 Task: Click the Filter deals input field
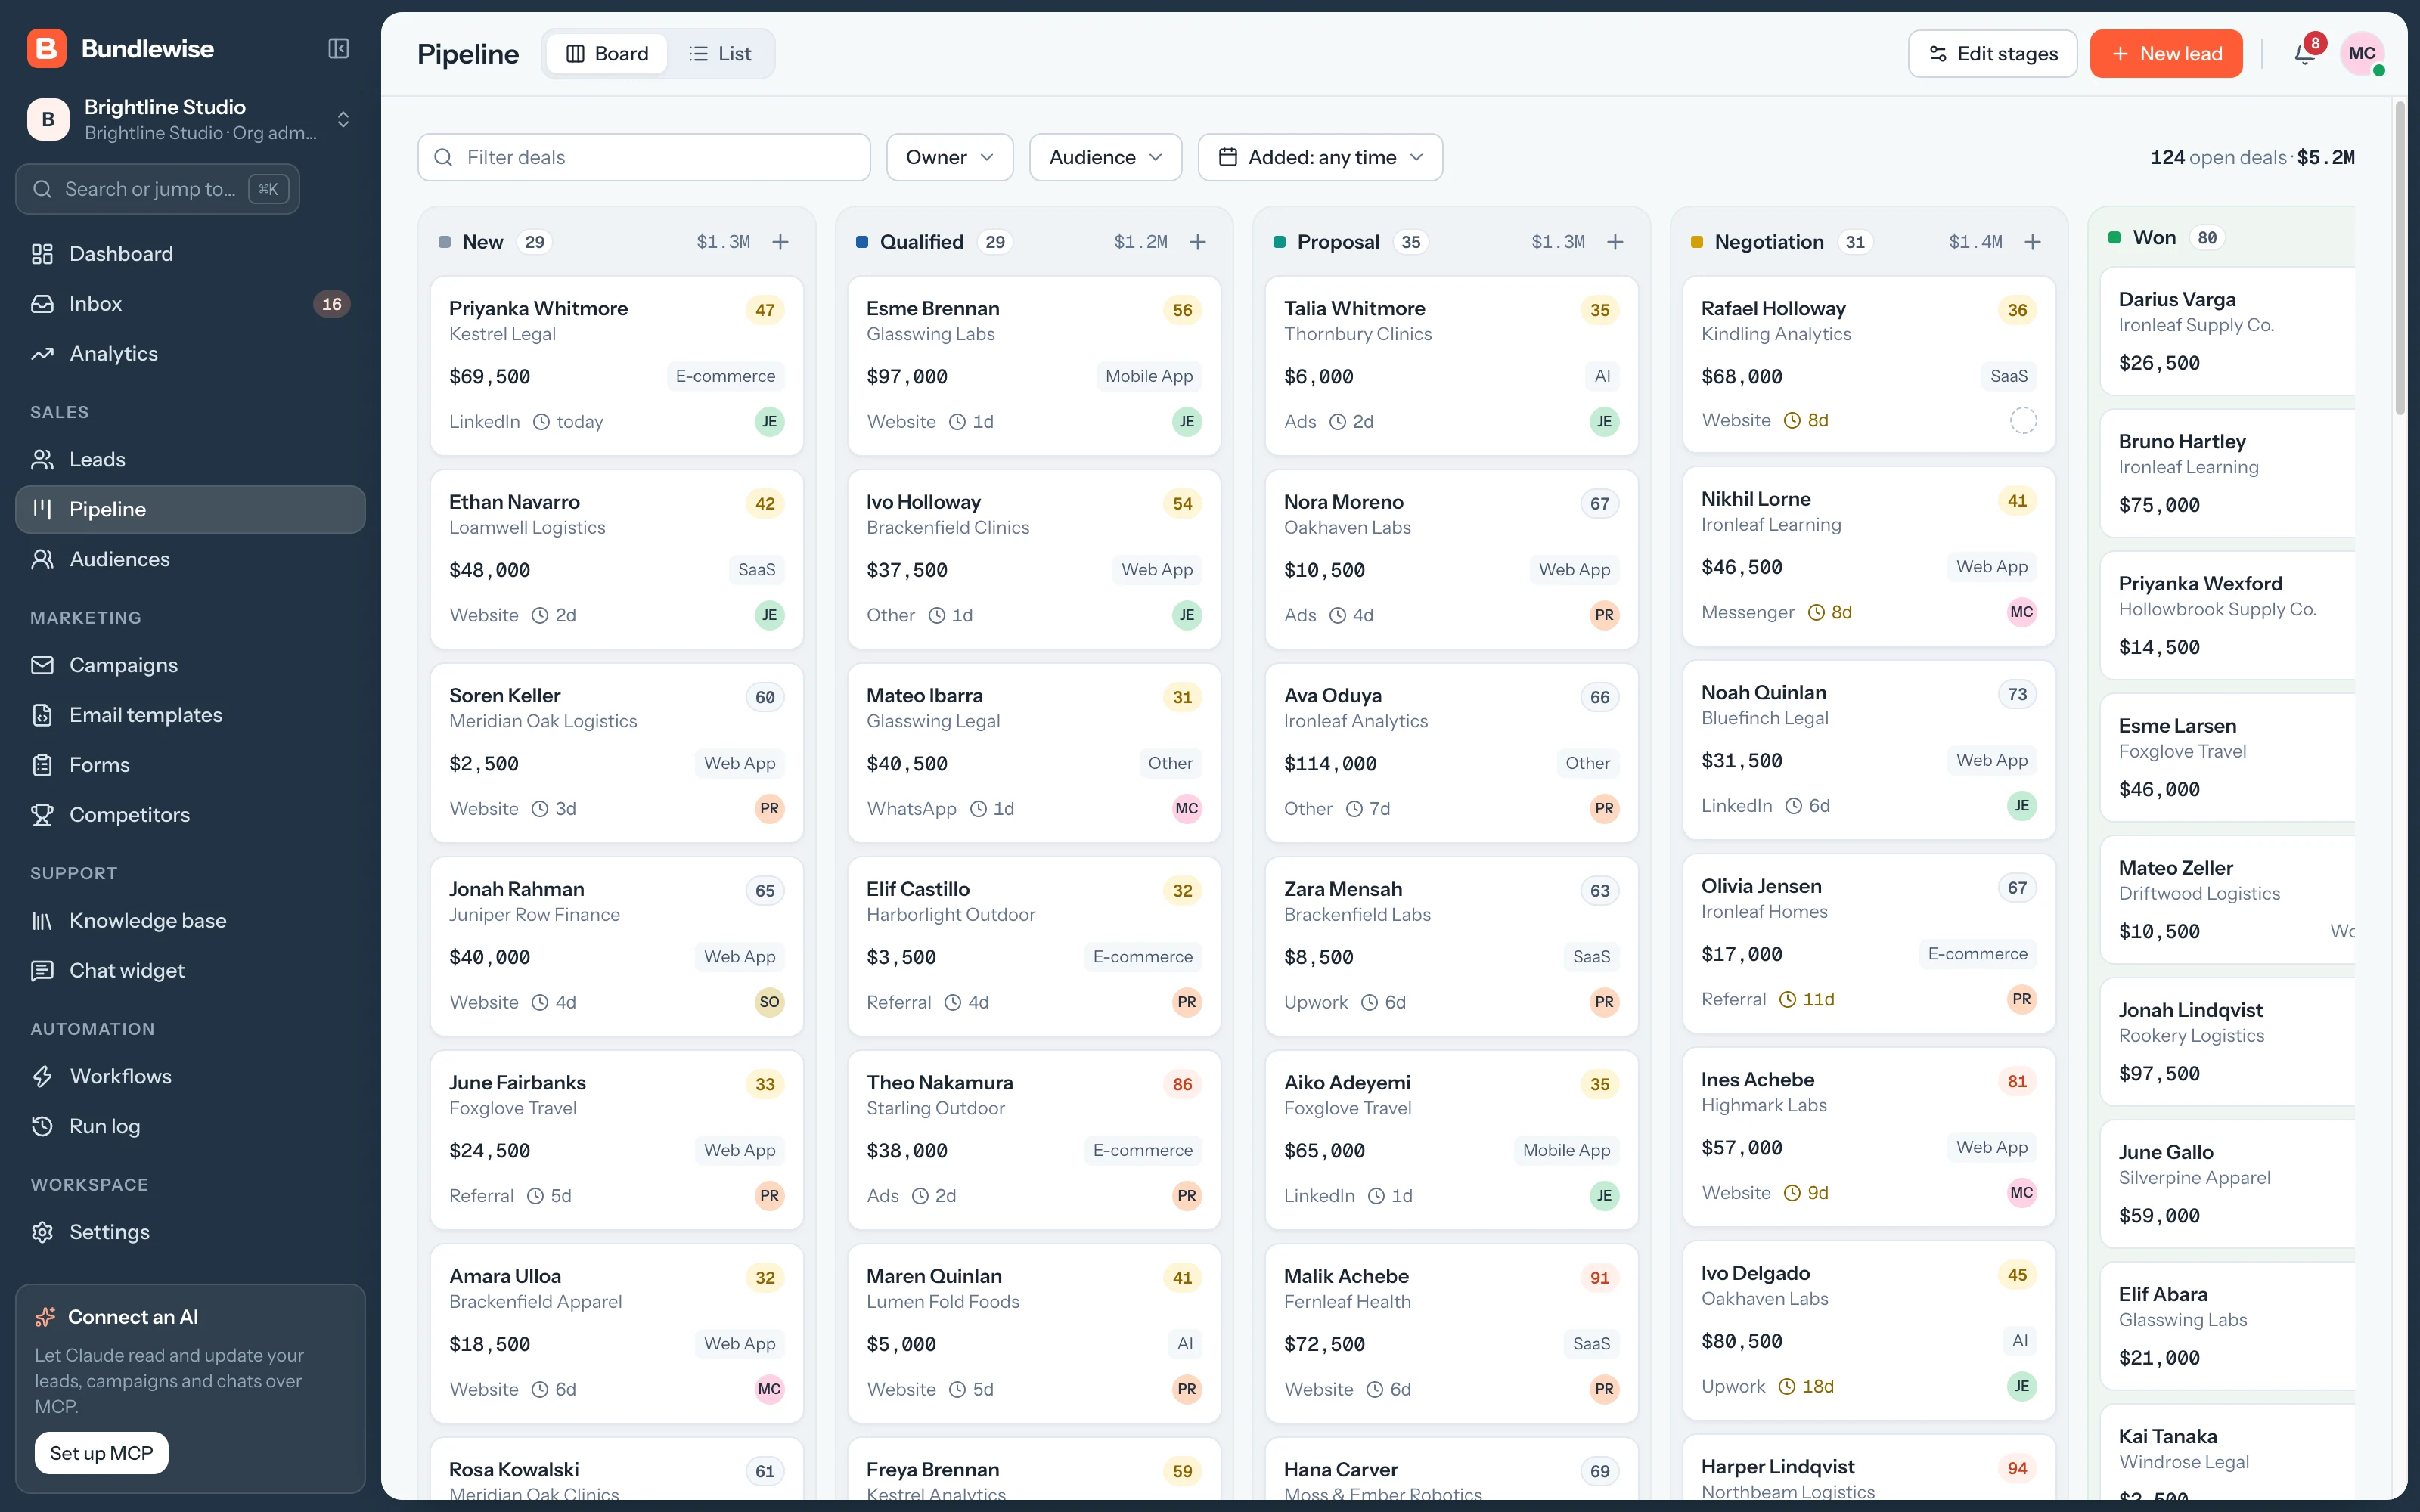[x=644, y=158]
